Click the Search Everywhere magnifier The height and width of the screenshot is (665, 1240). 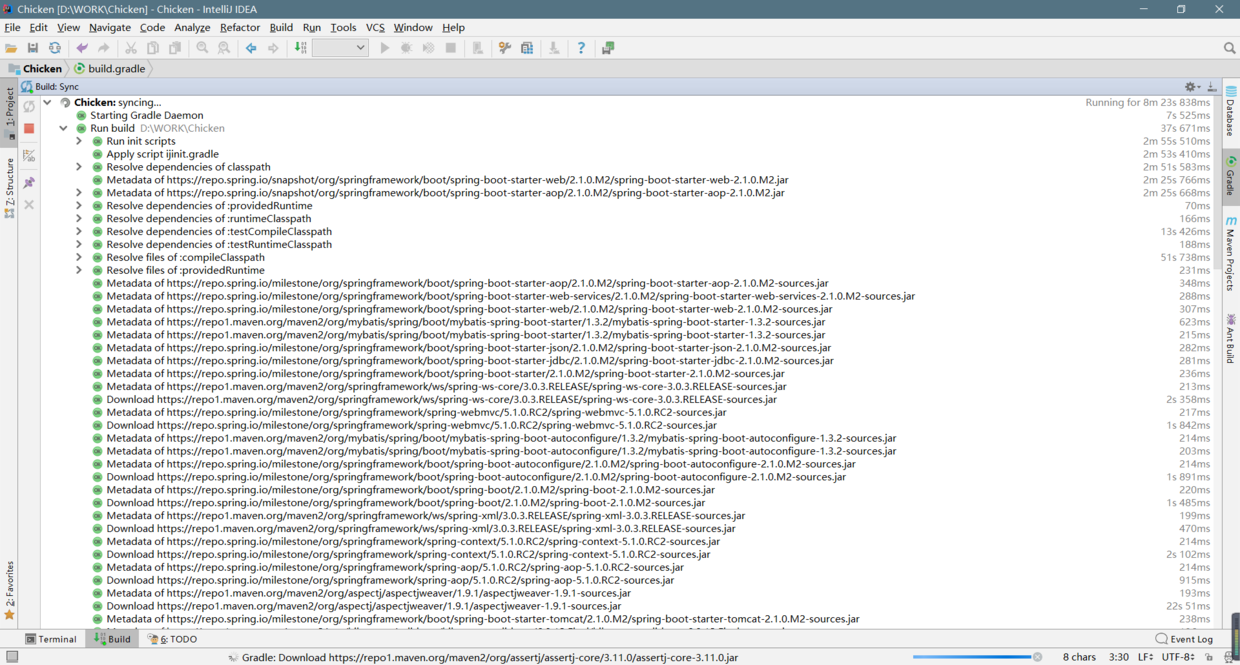pos(1229,48)
